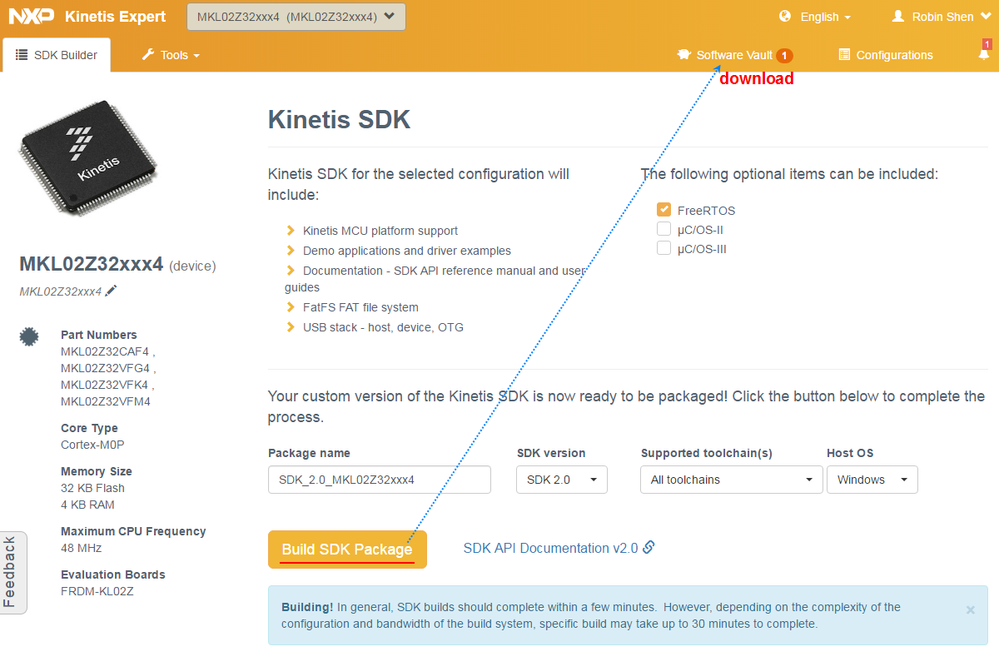Click the Robin Shen user icon
Image resolution: width=999 pixels, height=647 pixels.
[898, 16]
